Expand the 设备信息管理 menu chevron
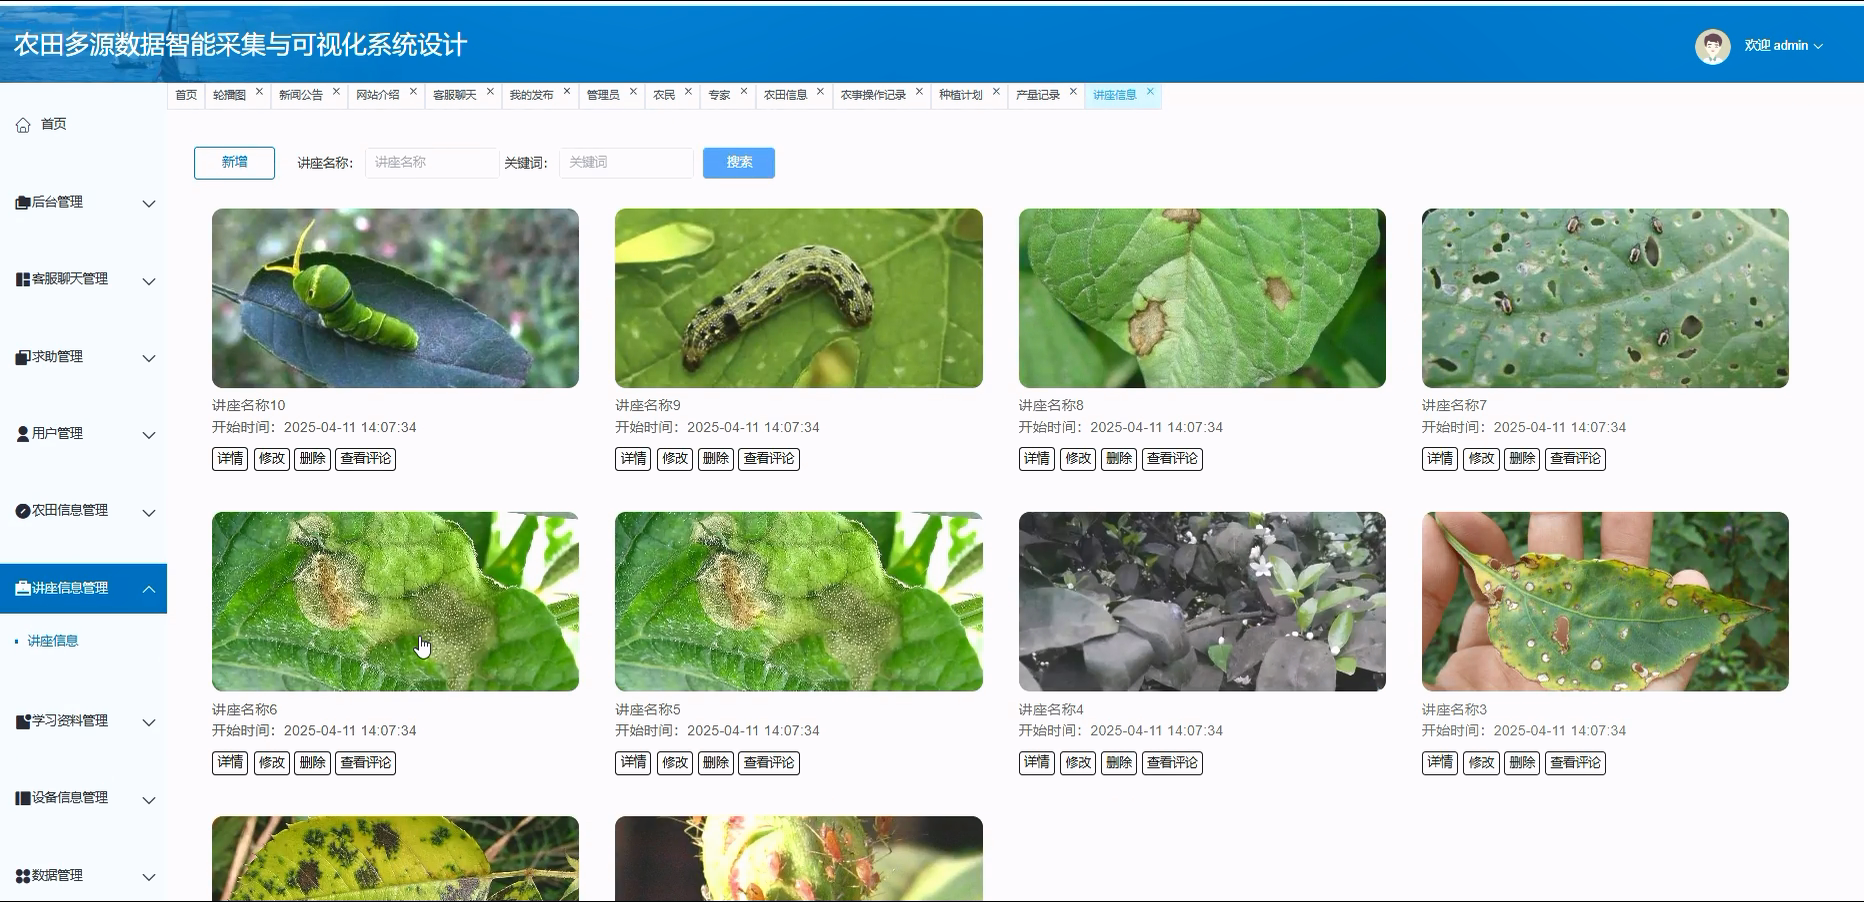 [149, 800]
